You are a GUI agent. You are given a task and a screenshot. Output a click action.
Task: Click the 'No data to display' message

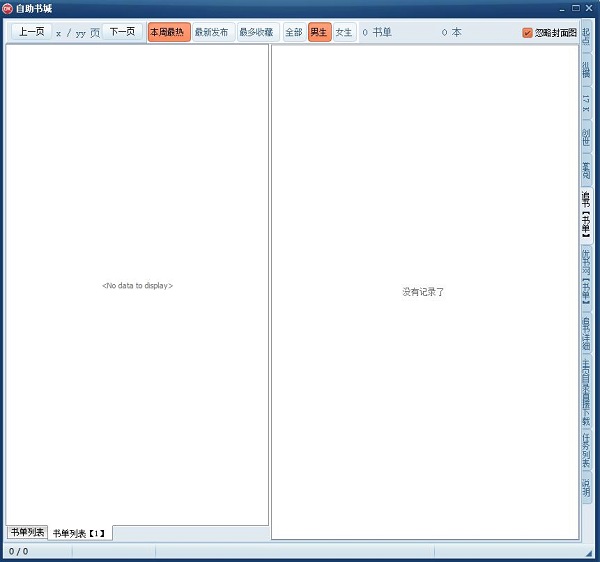[137, 285]
